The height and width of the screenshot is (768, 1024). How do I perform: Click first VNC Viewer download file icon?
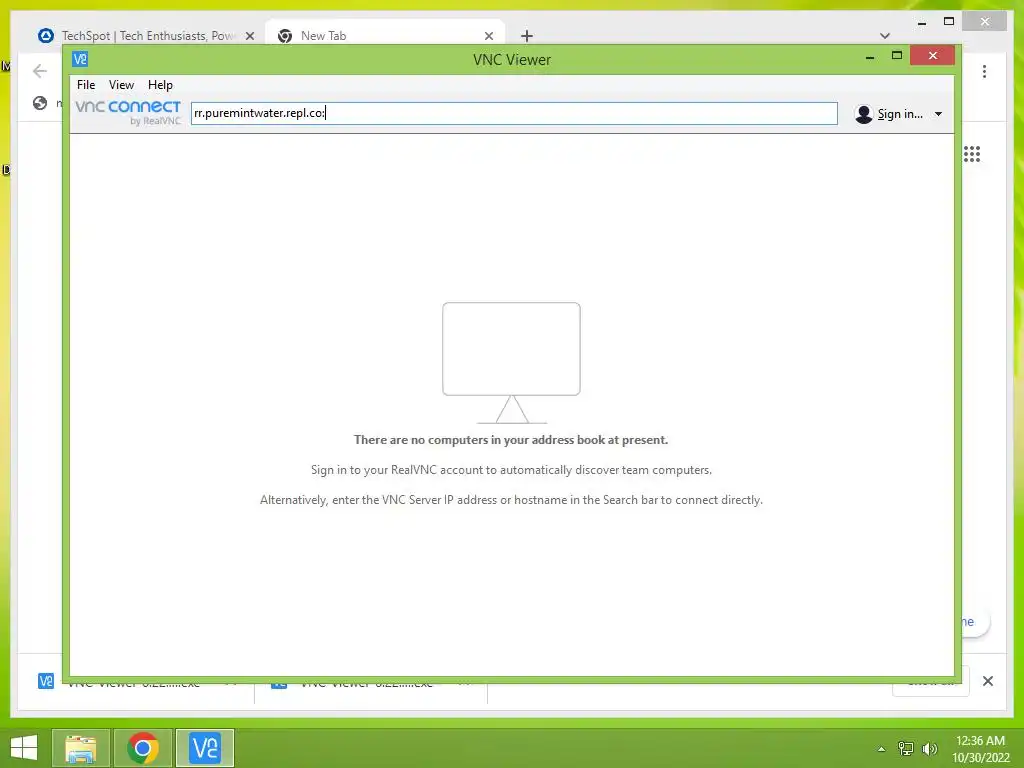[x=46, y=681]
